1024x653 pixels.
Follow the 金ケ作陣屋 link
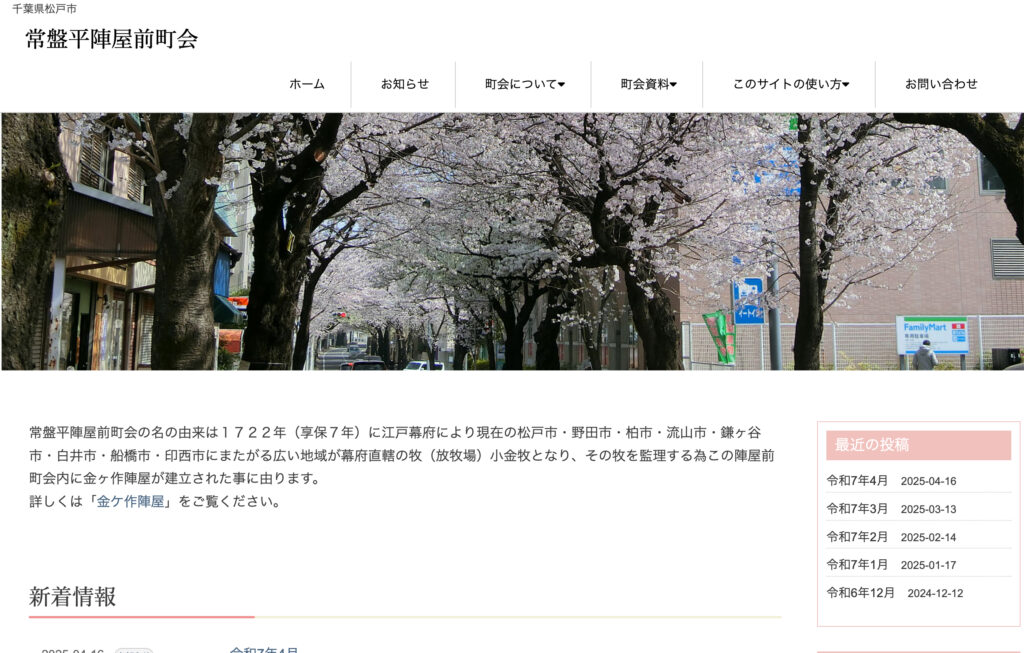(x=131, y=502)
